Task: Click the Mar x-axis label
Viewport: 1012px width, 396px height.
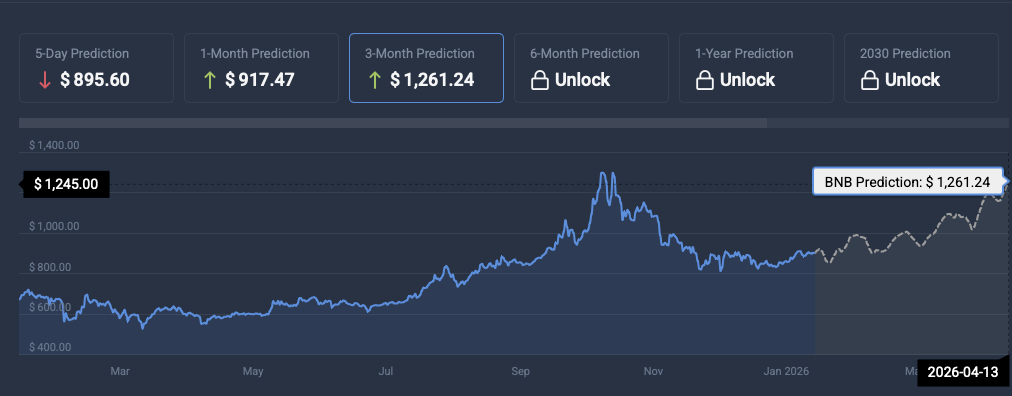Action: [120, 371]
